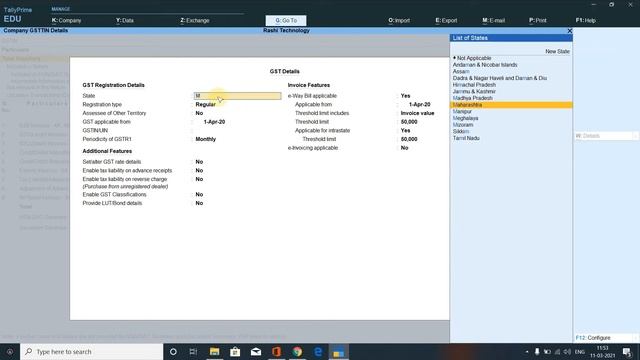Click GST applicable from date 1-Apr-20
The width and height of the screenshot is (640, 360).
point(214,122)
